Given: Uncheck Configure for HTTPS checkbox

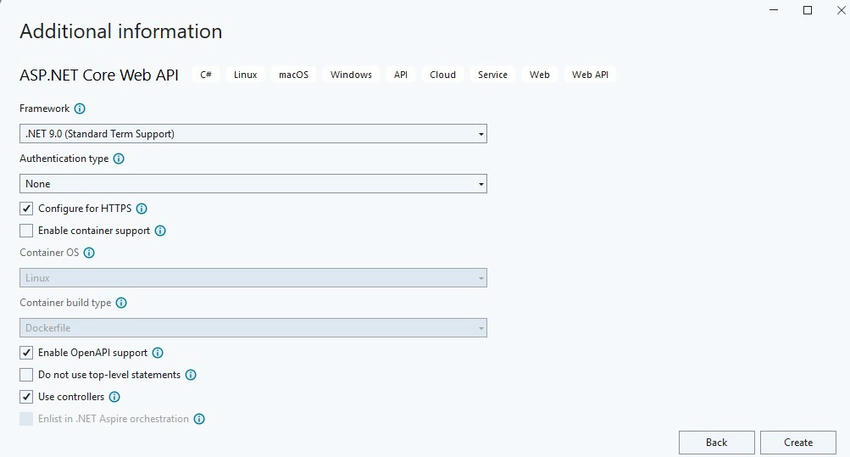Looking at the screenshot, I should pos(26,209).
